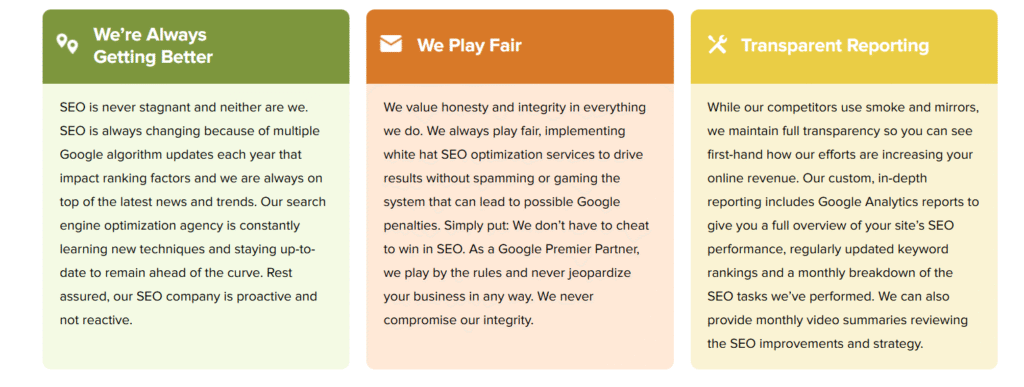Click the yellow card header banner

pyautogui.click(x=844, y=46)
